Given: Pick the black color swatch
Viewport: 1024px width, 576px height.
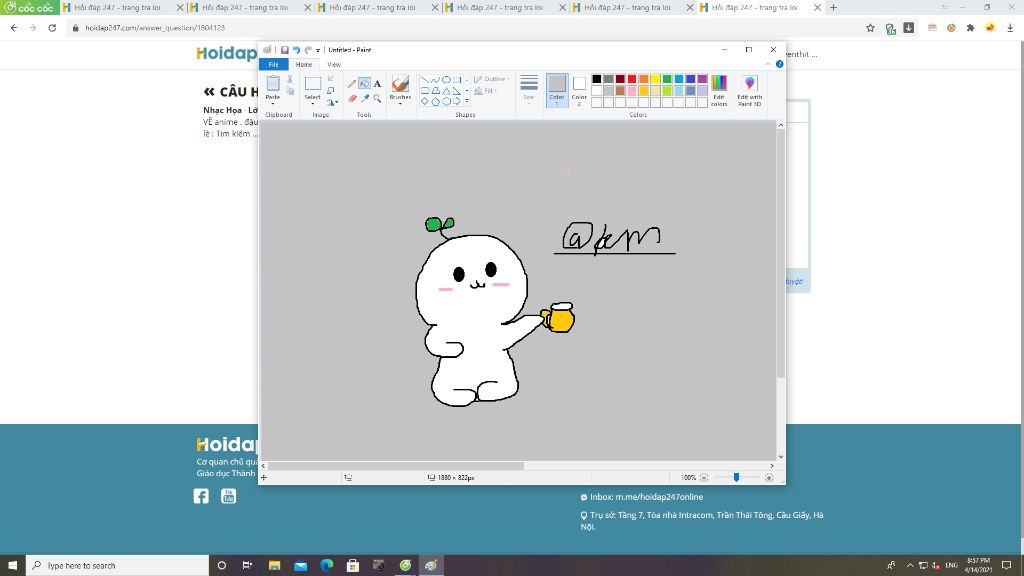Looking at the screenshot, I should coord(597,79).
